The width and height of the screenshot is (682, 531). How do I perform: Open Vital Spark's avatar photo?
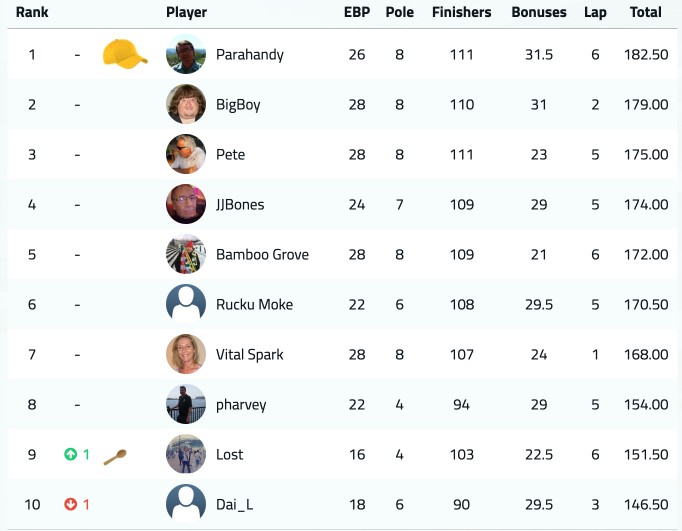(x=186, y=354)
